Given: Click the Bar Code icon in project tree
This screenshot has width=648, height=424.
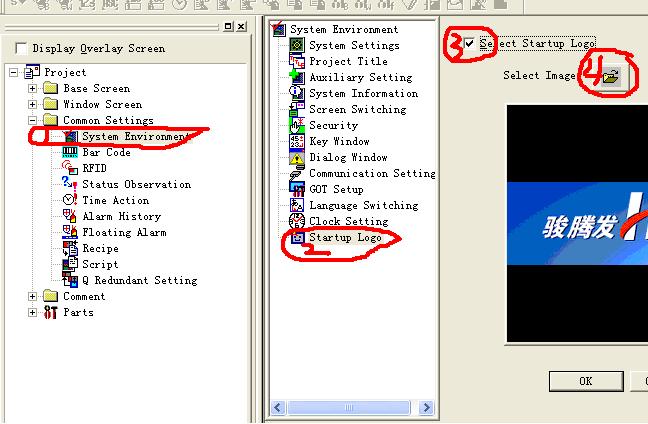Looking at the screenshot, I should pyautogui.click(x=70, y=153).
